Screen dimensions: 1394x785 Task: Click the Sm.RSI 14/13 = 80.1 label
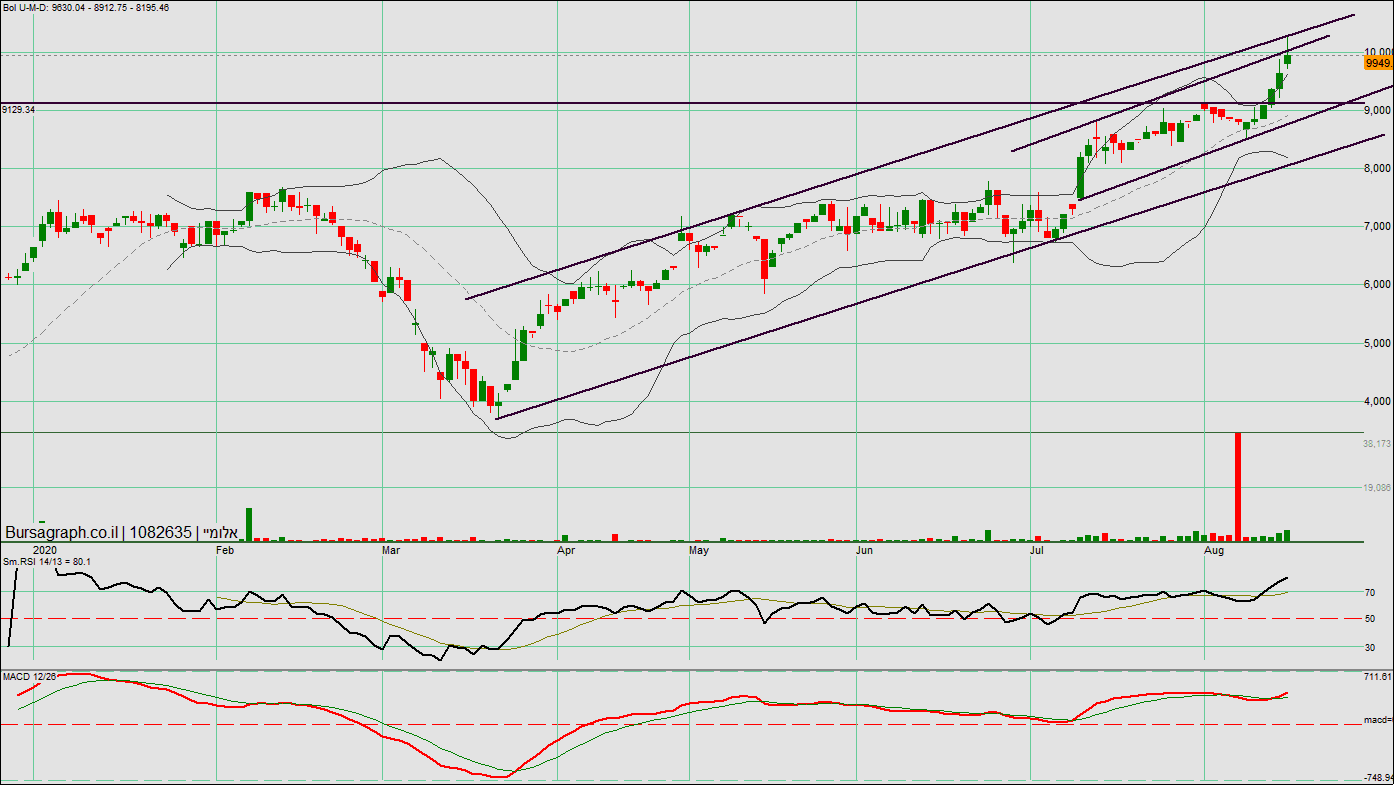(47, 562)
